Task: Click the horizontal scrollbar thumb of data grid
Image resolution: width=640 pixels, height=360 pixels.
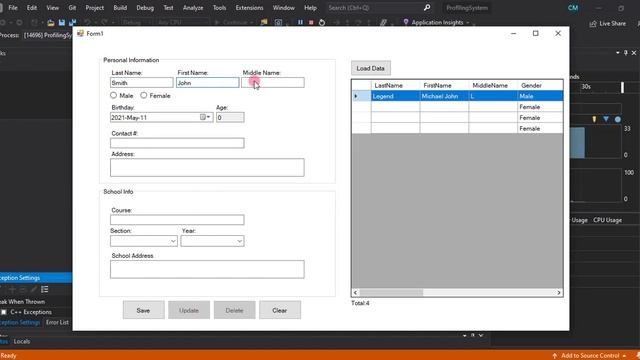Action: pyautogui.click(x=391, y=292)
